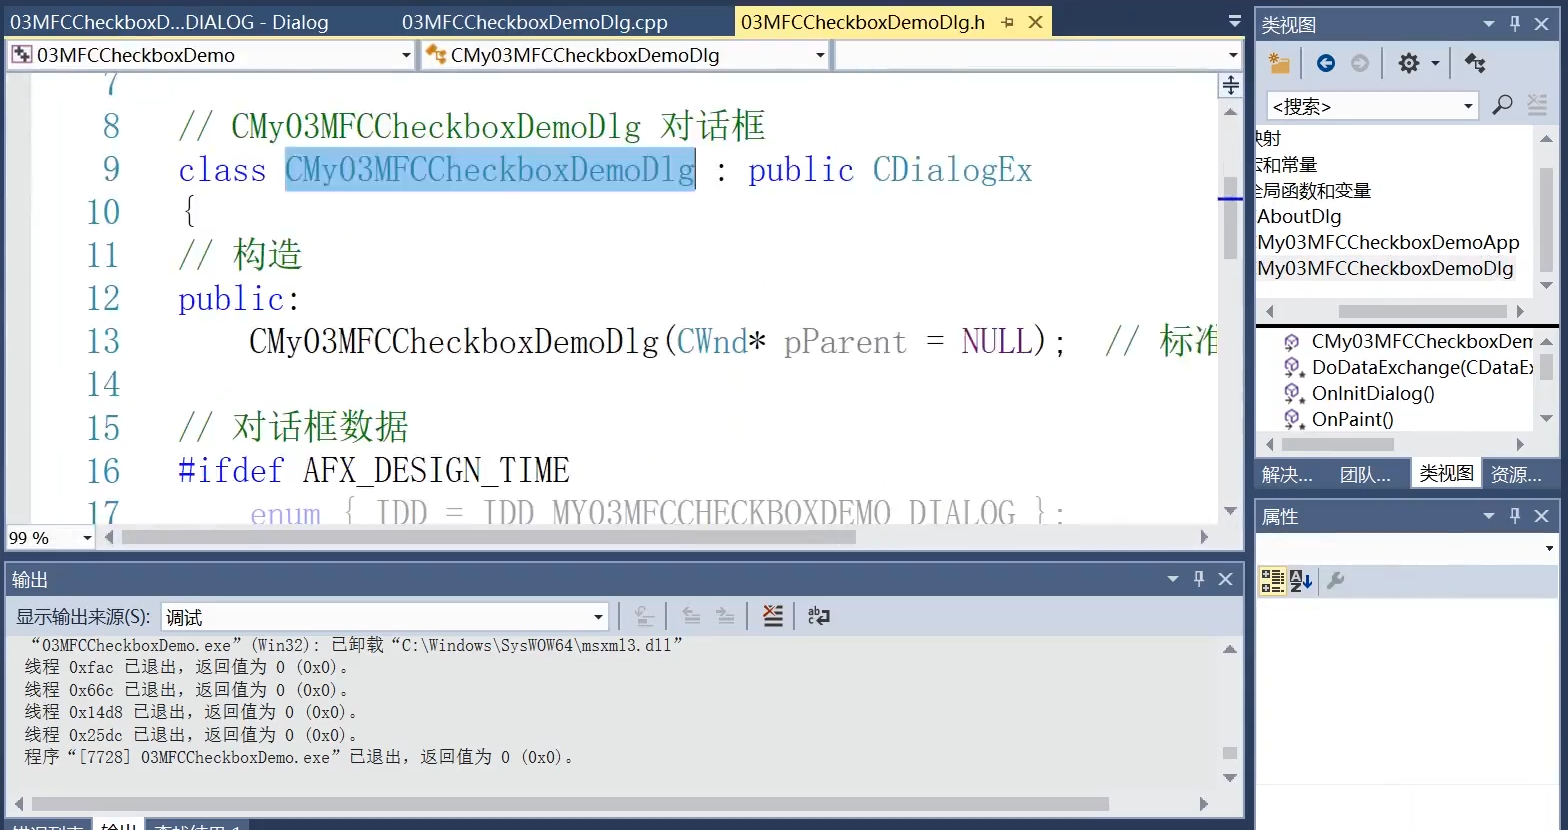Switch to the 解决... solution explorer tab
The width and height of the screenshot is (1568, 830).
coord(1287,474)
